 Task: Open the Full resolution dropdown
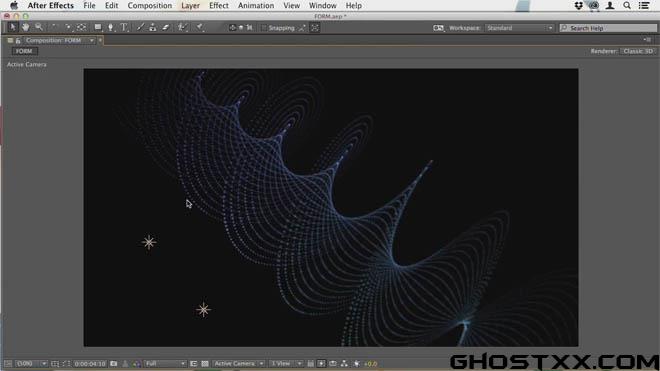tap(165, 364)
